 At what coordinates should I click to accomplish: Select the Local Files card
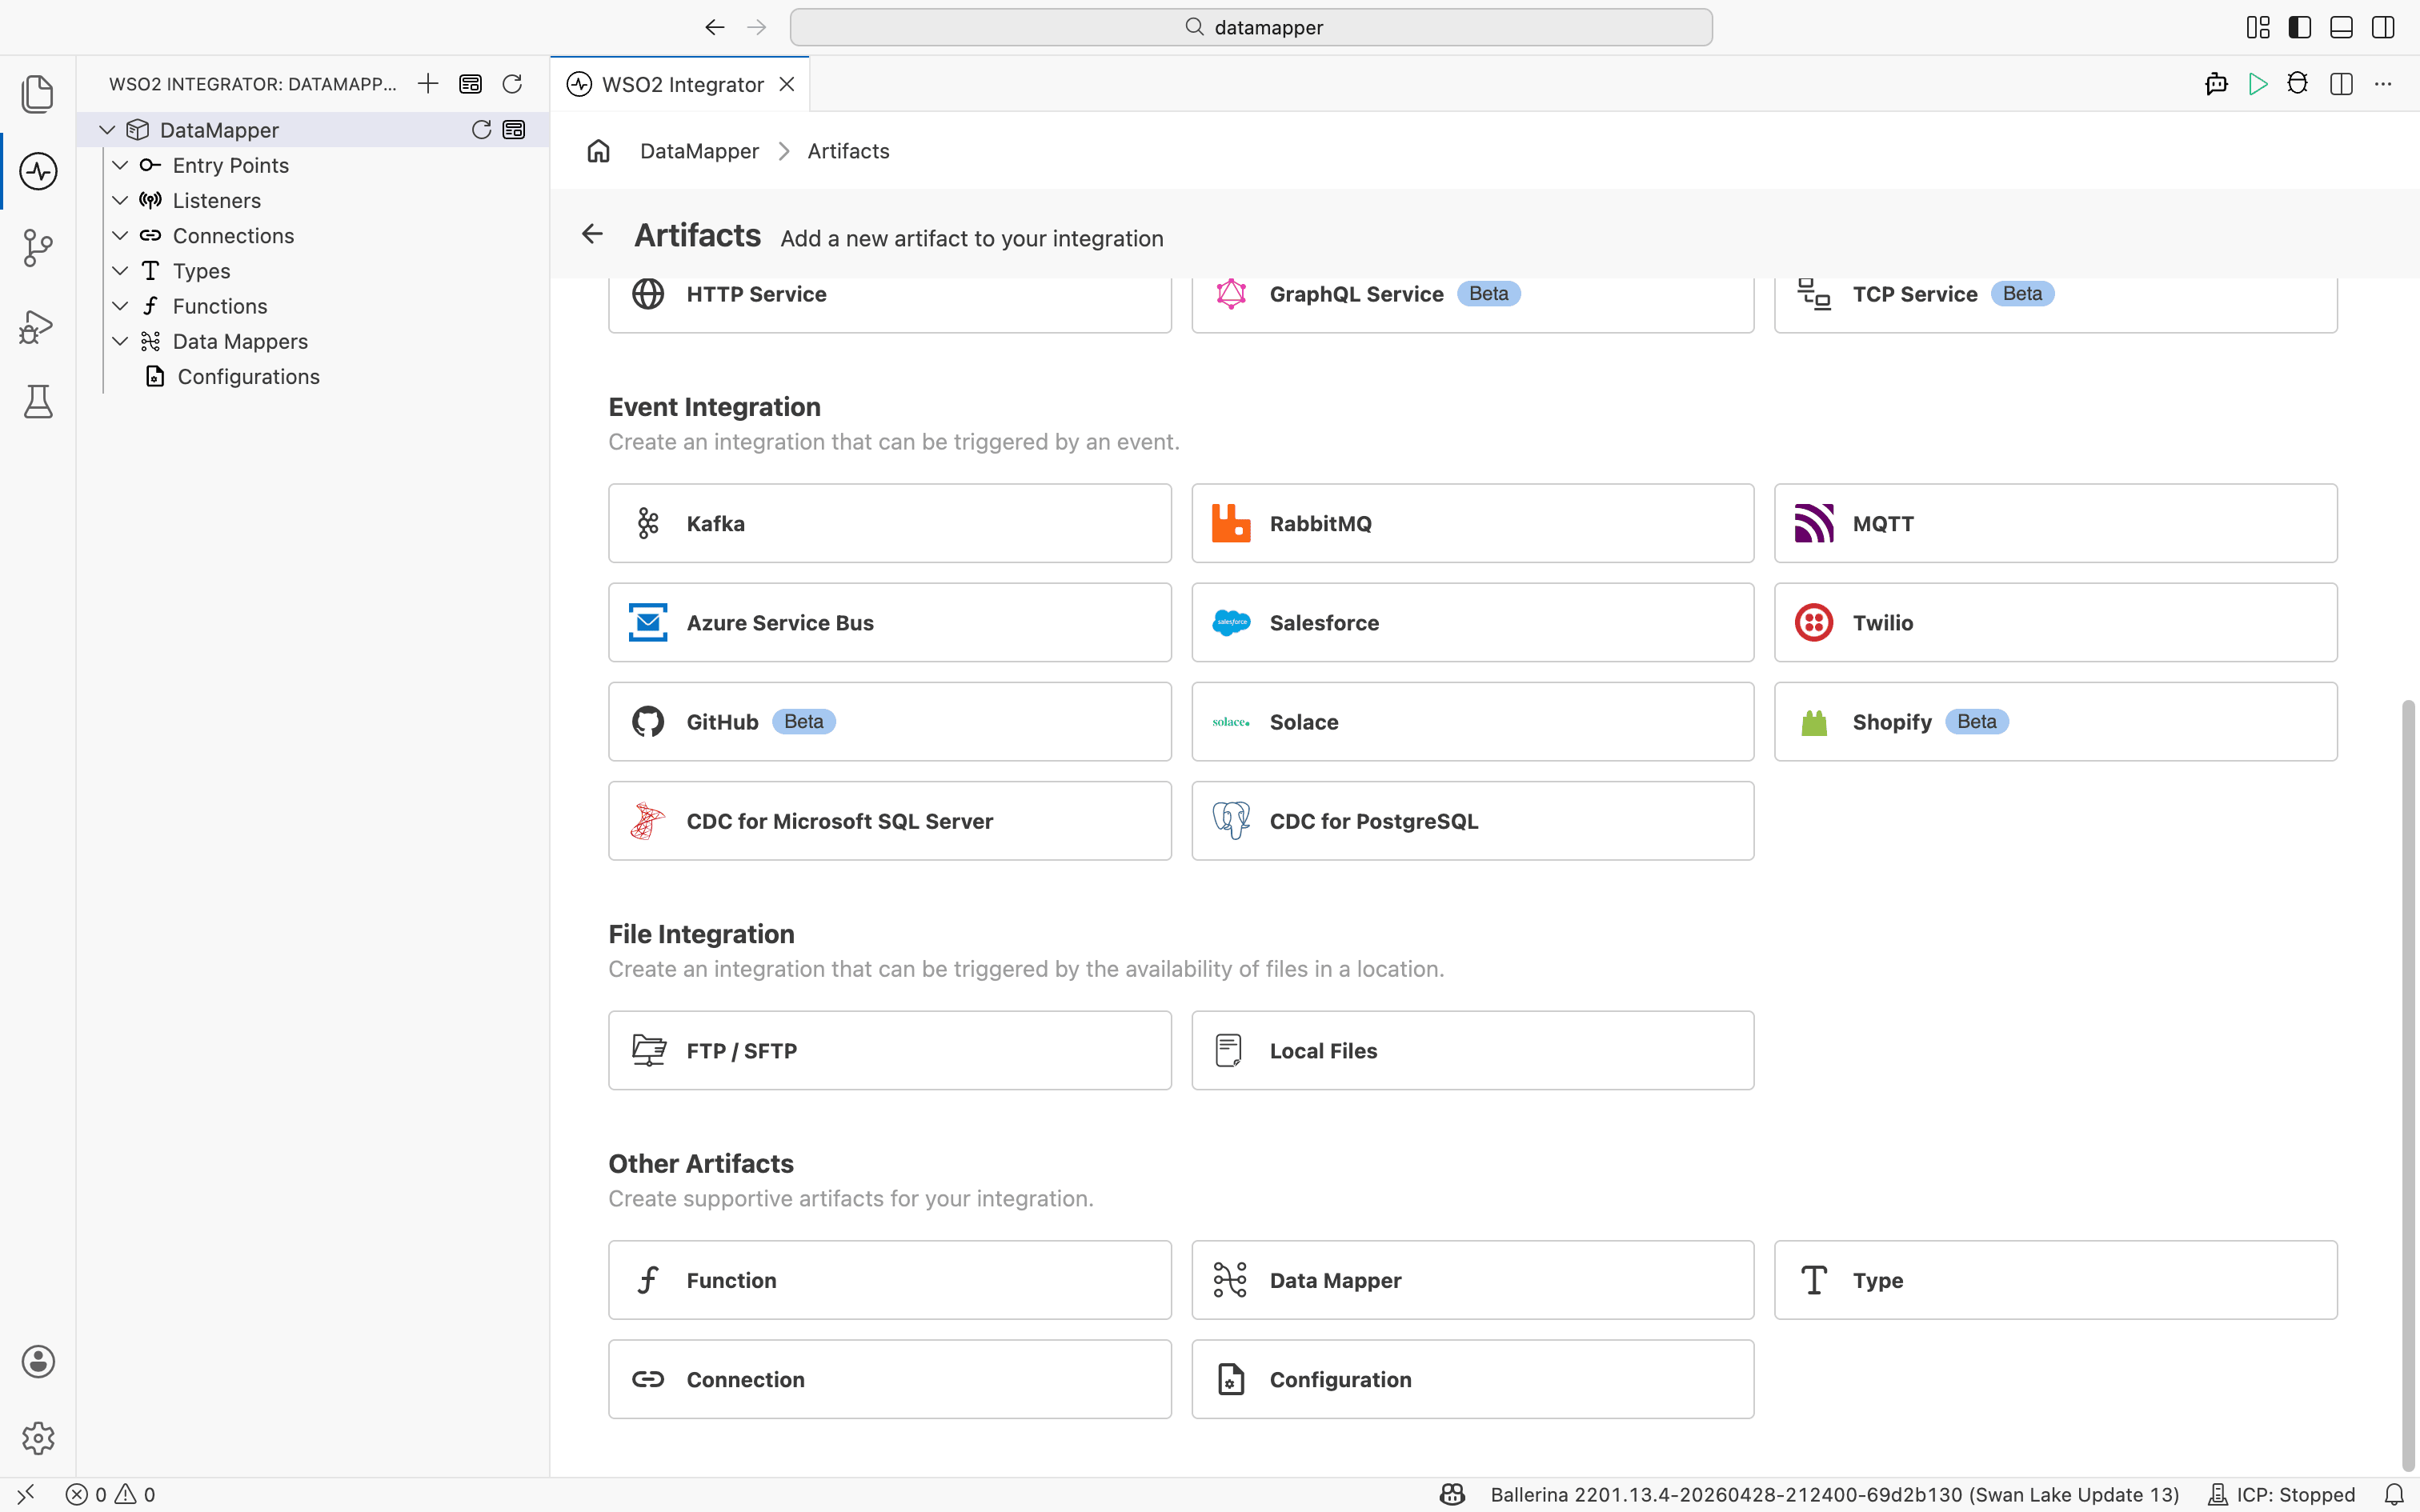1473,1050
